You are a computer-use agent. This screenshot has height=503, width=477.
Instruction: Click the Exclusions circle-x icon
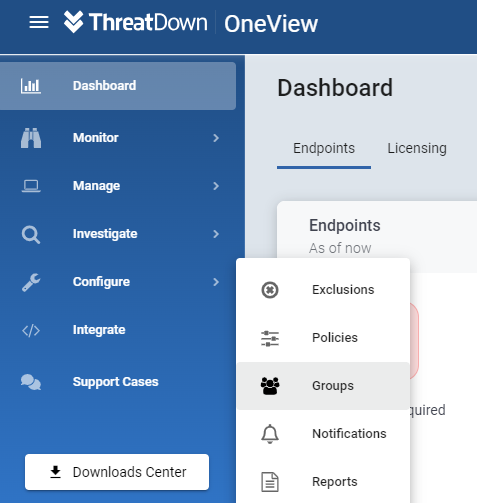(270, 290)
